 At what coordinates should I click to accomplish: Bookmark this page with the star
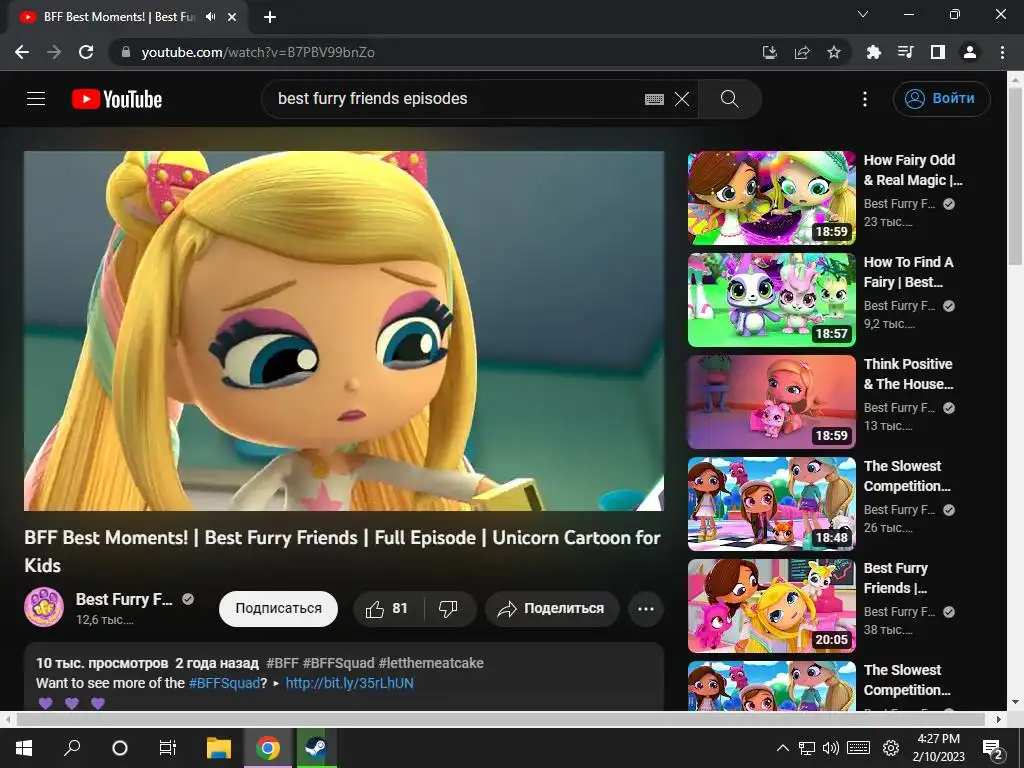834,52
